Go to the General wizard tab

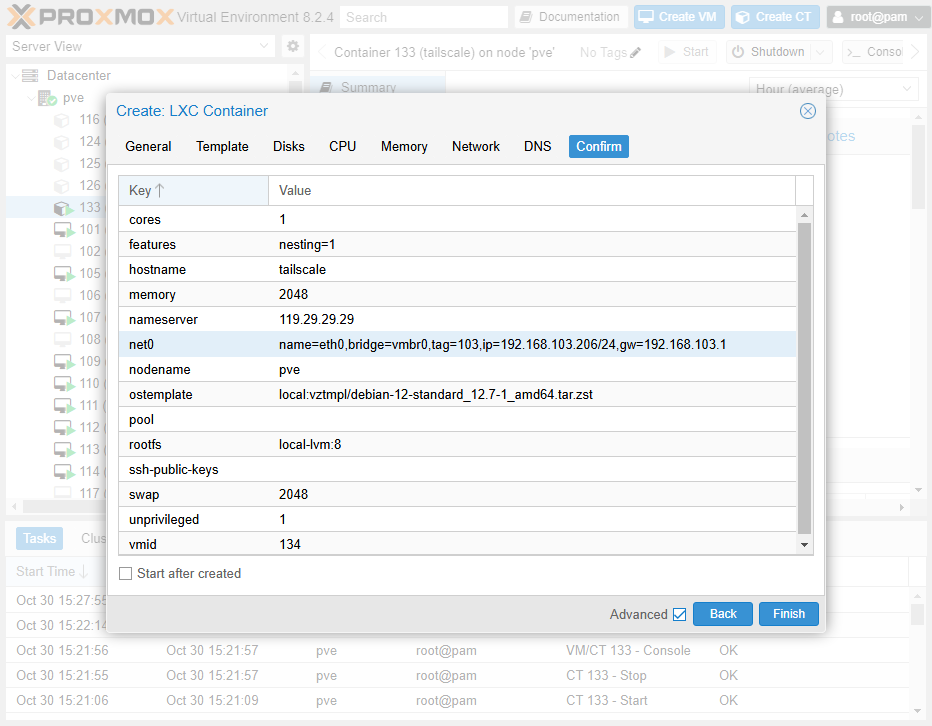pos(148,147)
